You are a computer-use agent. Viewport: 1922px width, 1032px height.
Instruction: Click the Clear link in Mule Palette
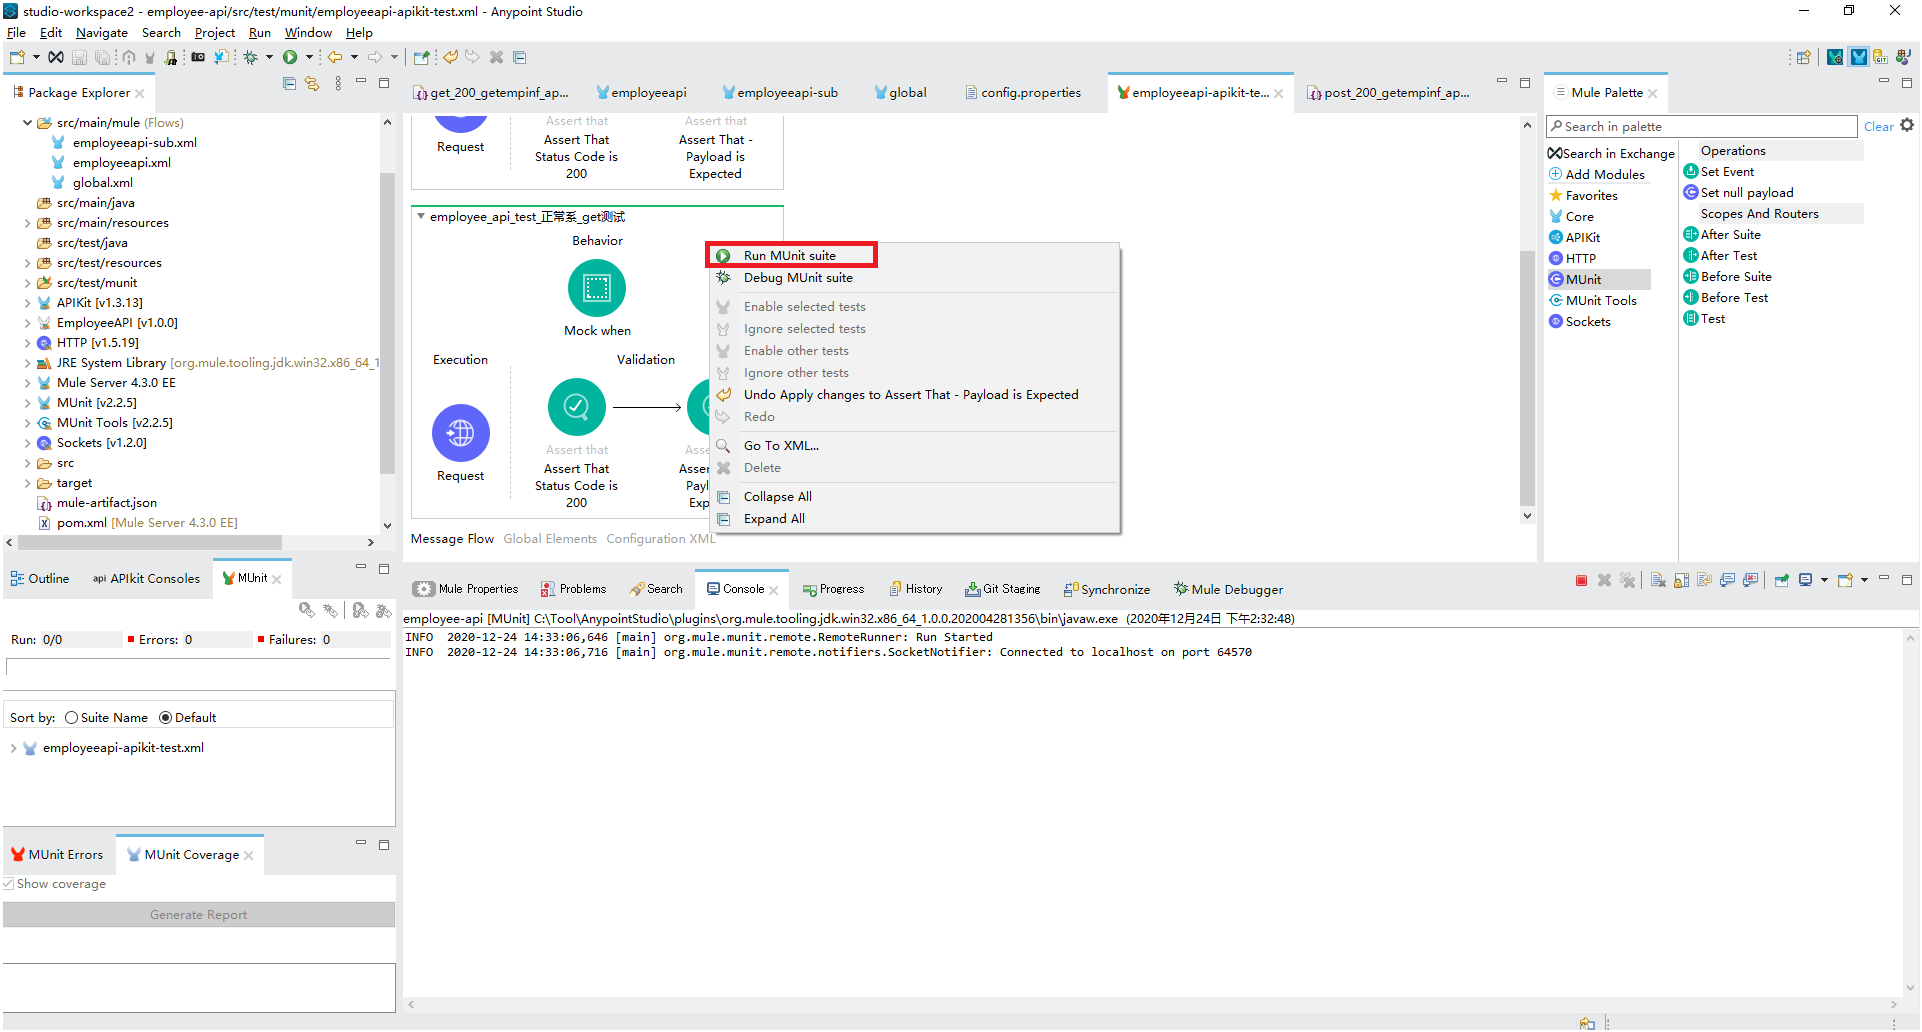tap(1878, 126)
